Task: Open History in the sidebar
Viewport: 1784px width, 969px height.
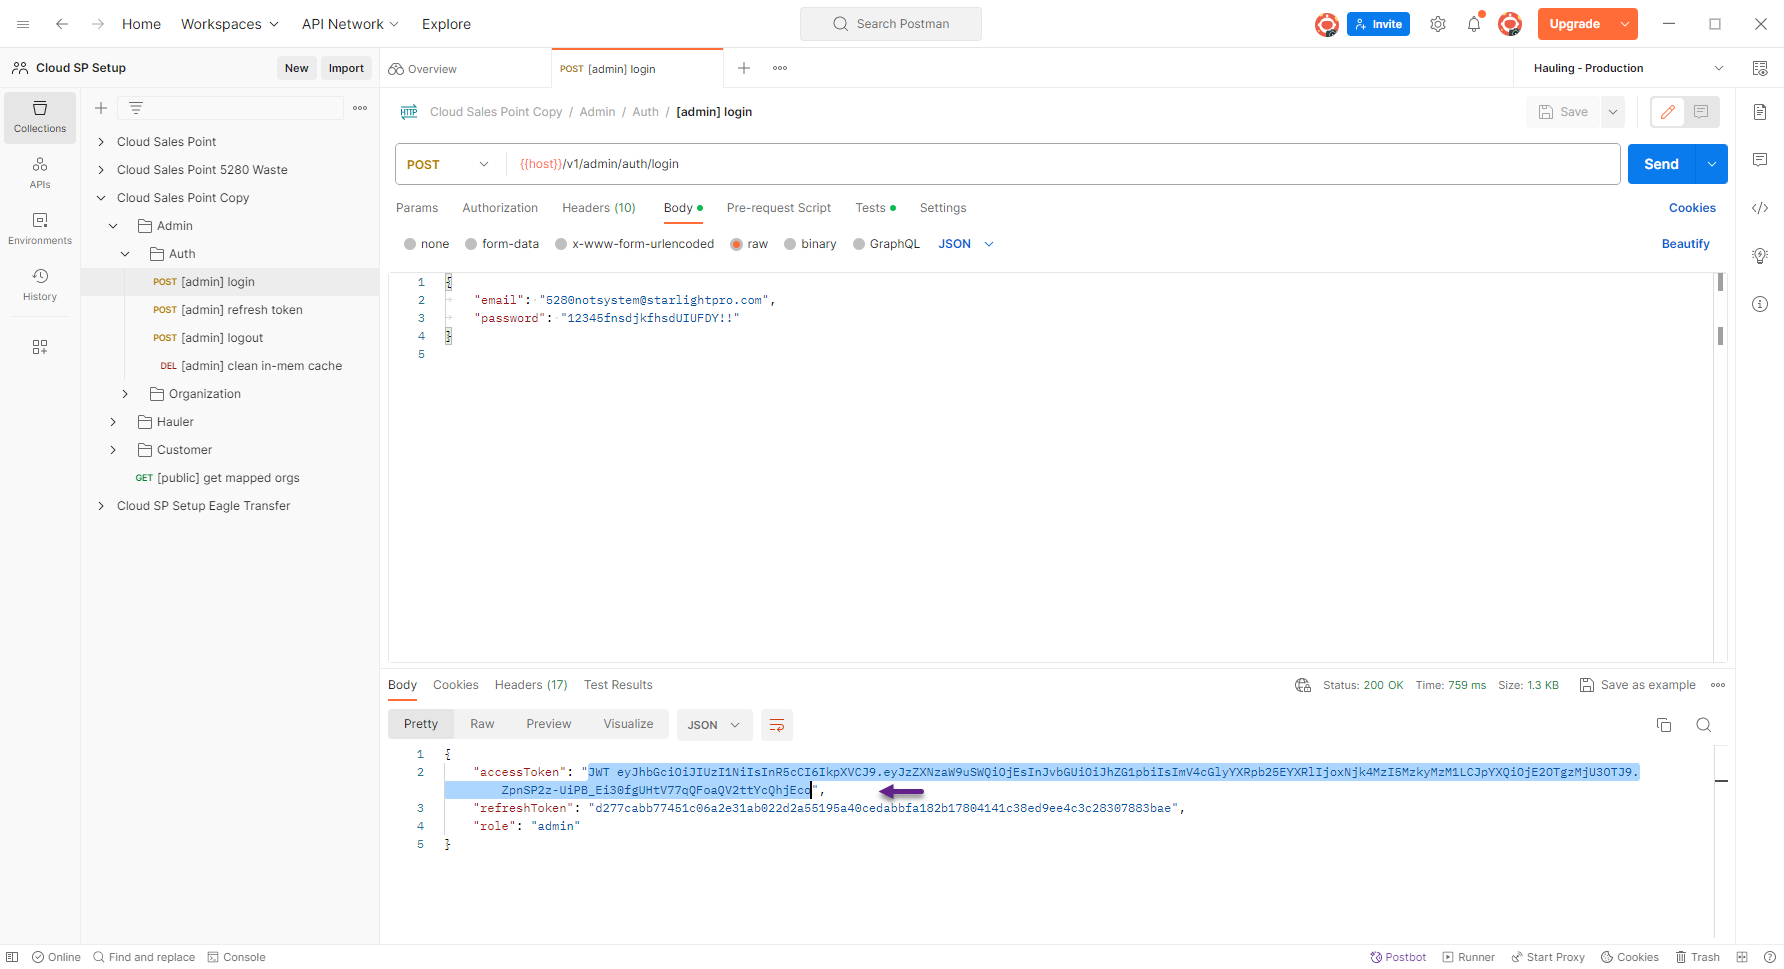Action: click(x=40, y=285)
